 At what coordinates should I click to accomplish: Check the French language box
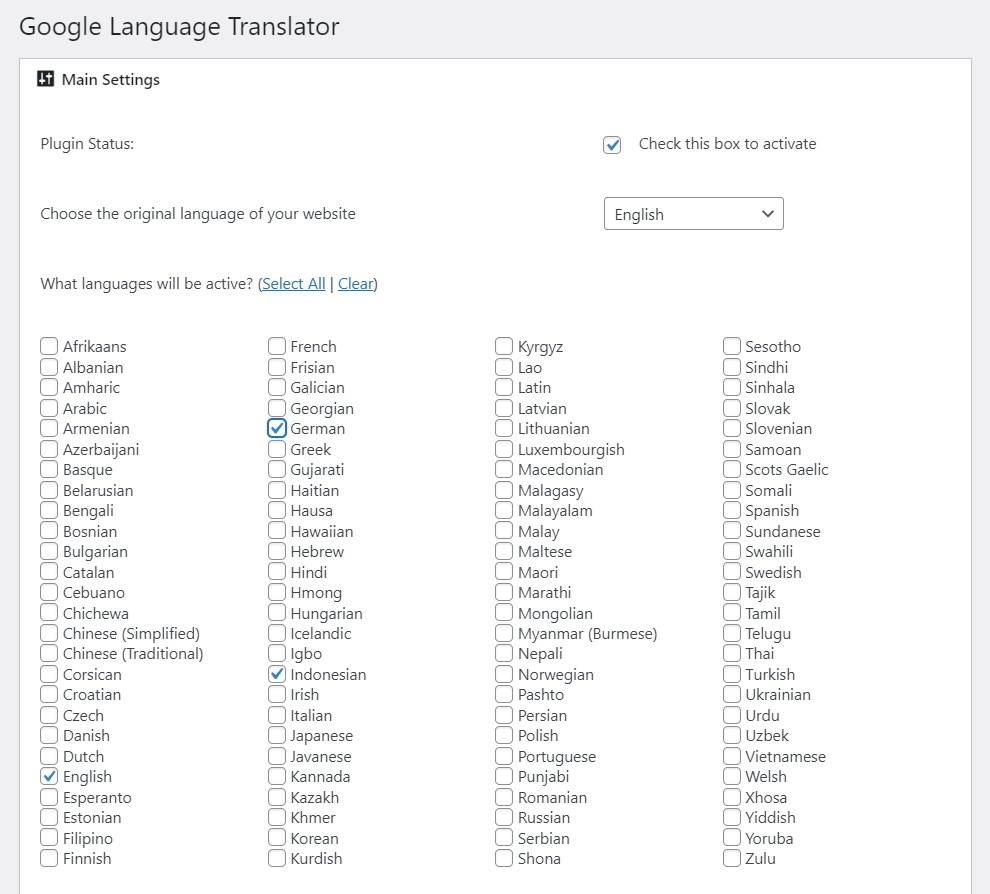click(277, 346)
